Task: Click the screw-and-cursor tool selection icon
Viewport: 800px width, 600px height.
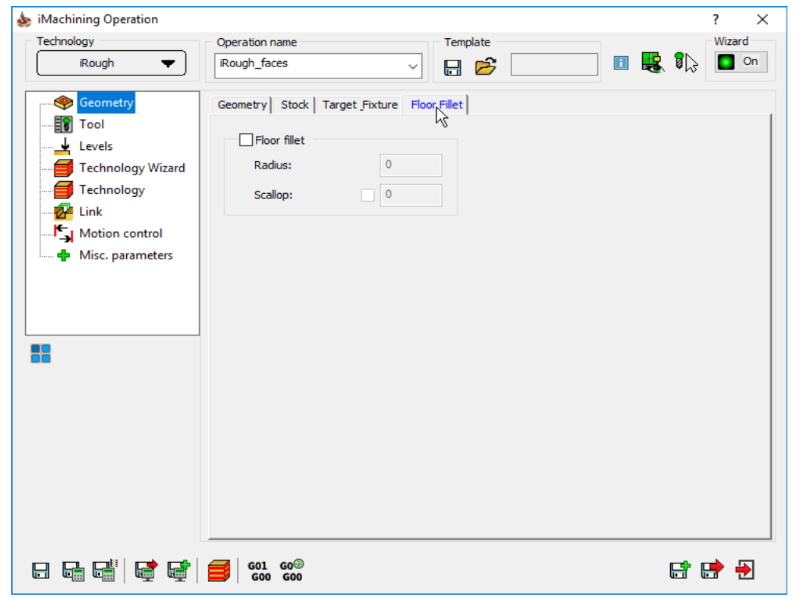Action: 684,61
